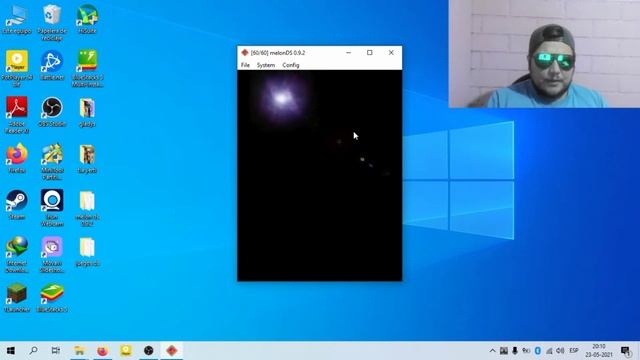Select the Este equipo desktop icon
640x360 pixels.
[17, 19]
